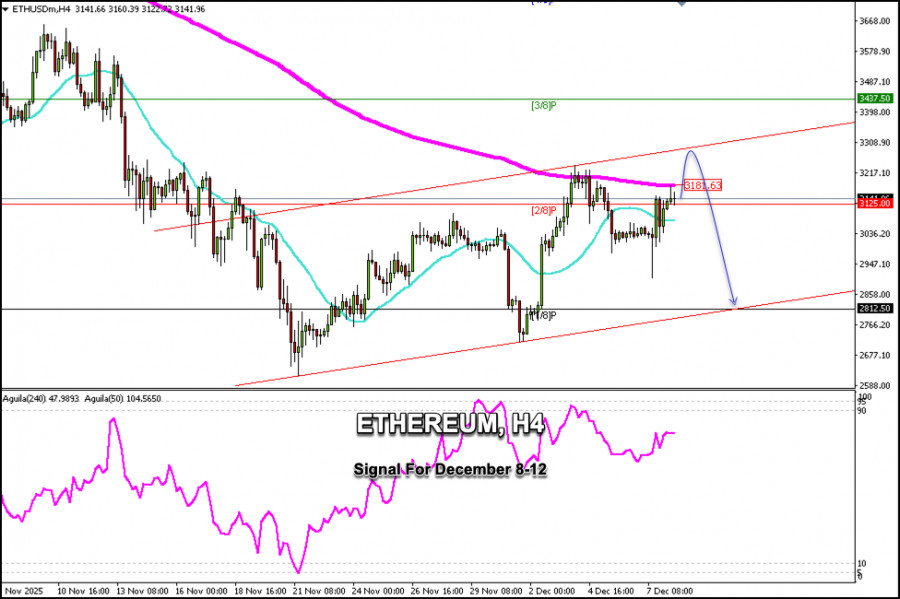This screenshot has height=599, width=900.
Task: Select the 3578.90 price axis label
Action: [875, 52]
